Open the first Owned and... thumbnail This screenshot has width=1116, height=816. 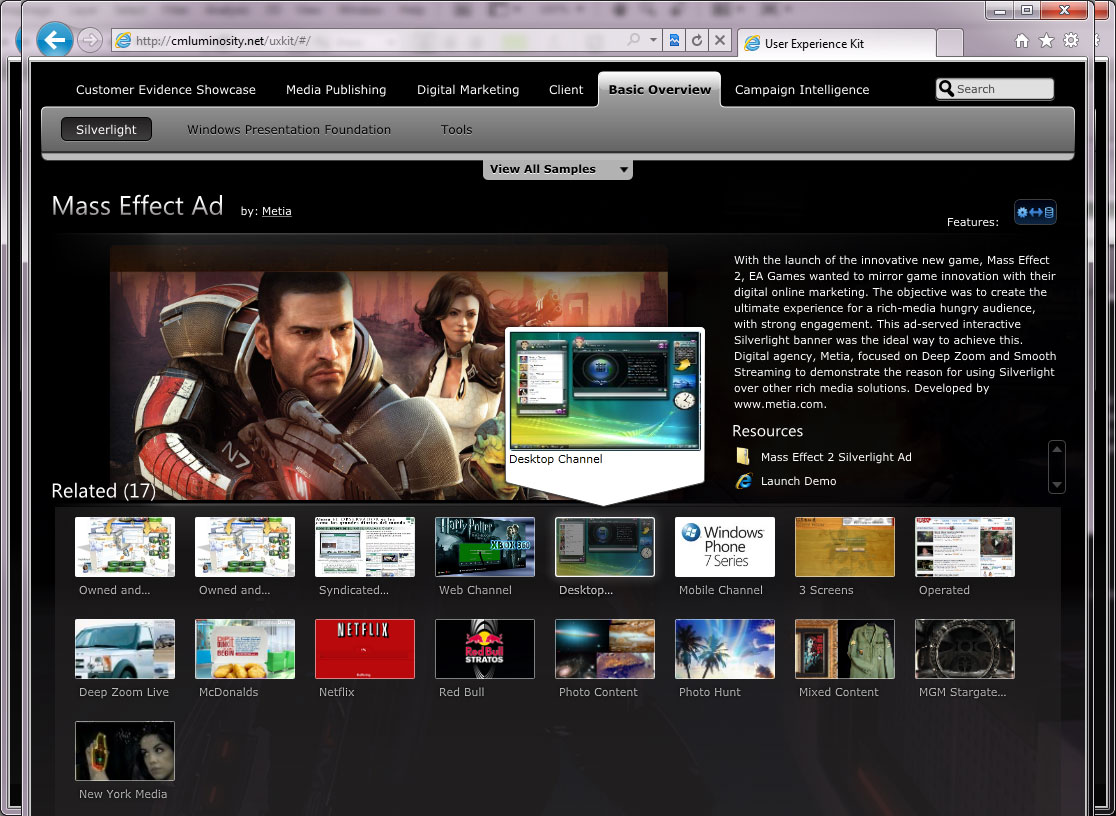point(125,547)
